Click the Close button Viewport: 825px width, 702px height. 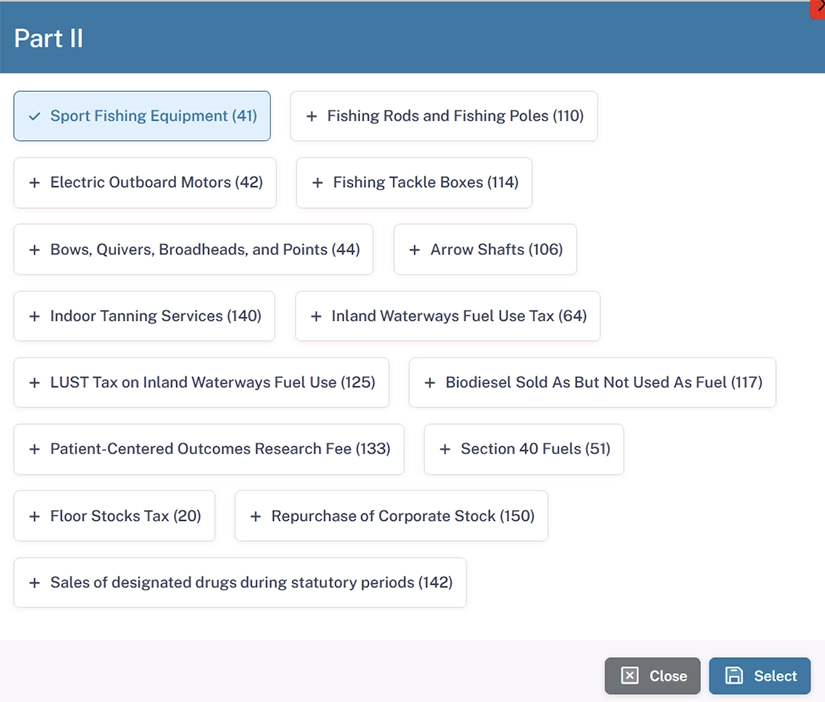coord(652,676)
